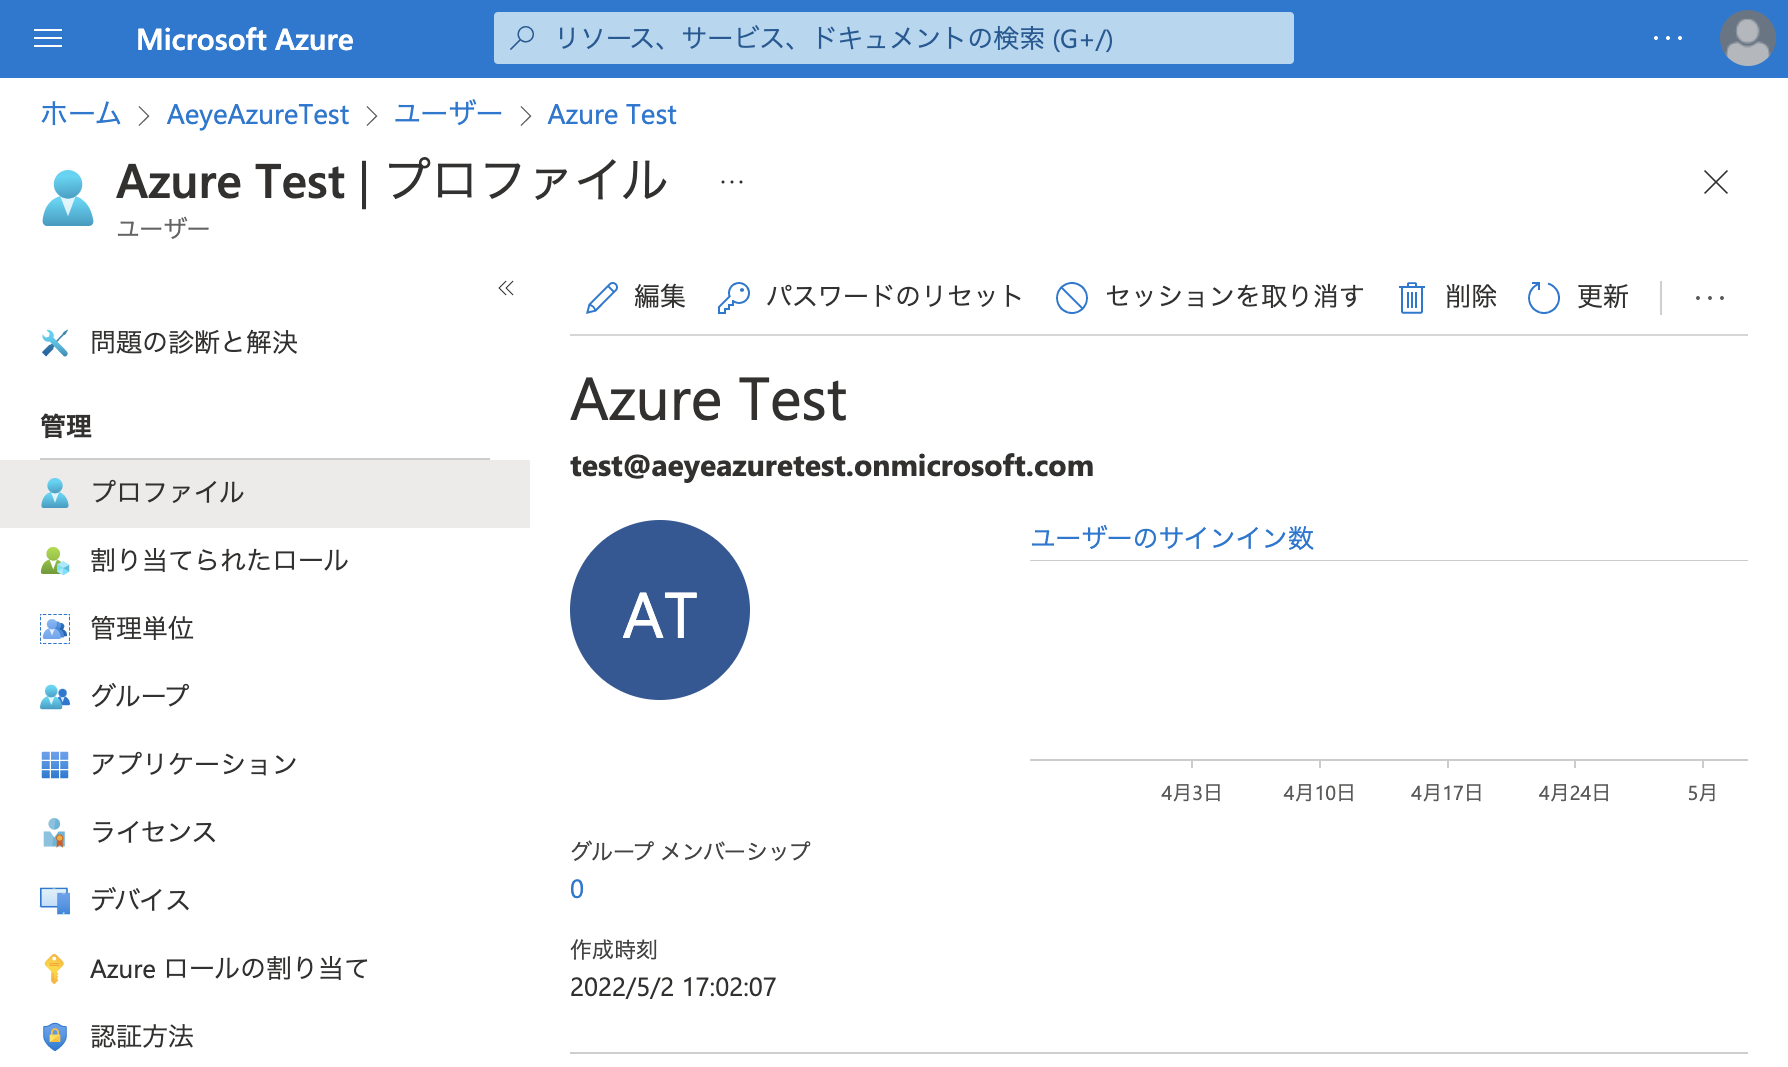Collapse the left sidebar menu

pyautogui.click(x=506, y=289)
